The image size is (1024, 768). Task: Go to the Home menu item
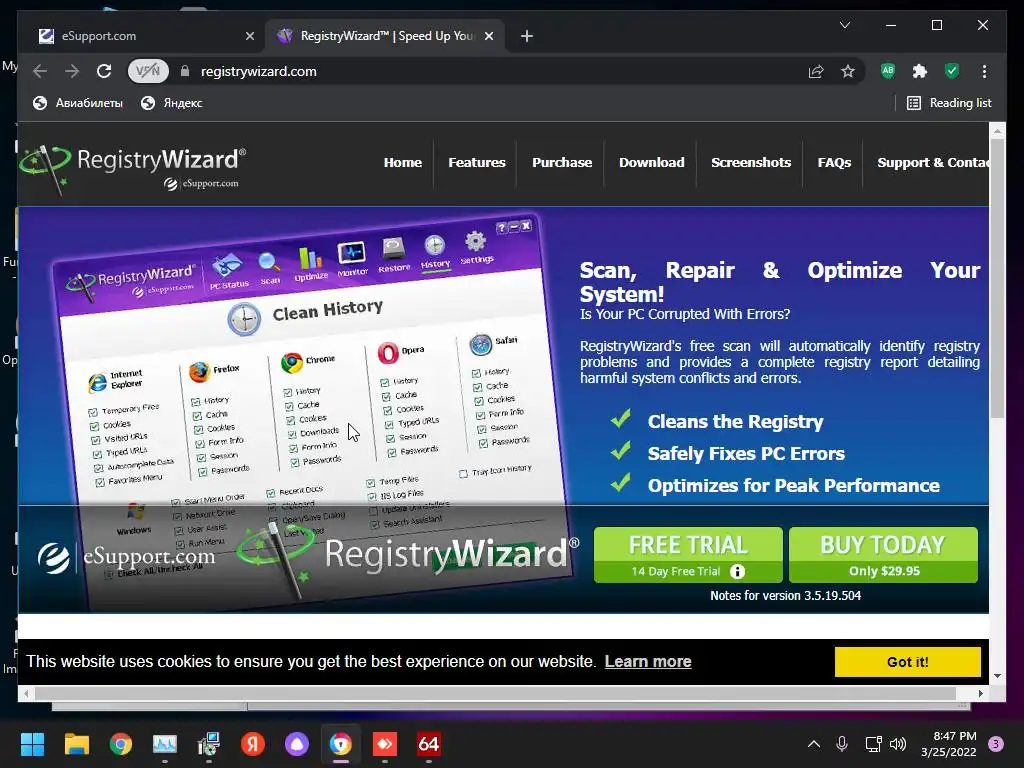coord(403,163)
